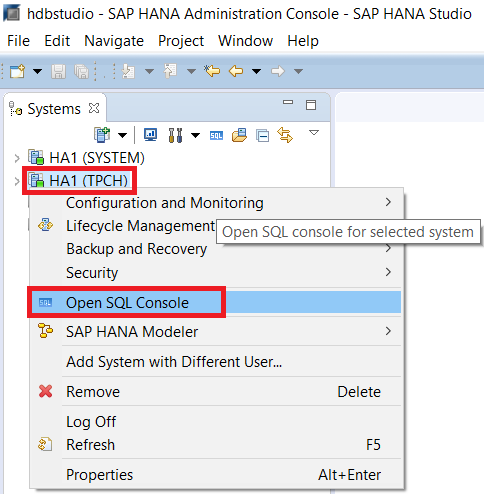Viewport: 485px width, 494px height.
Task: Choose Properties from context menu
Action: [215, 475]
